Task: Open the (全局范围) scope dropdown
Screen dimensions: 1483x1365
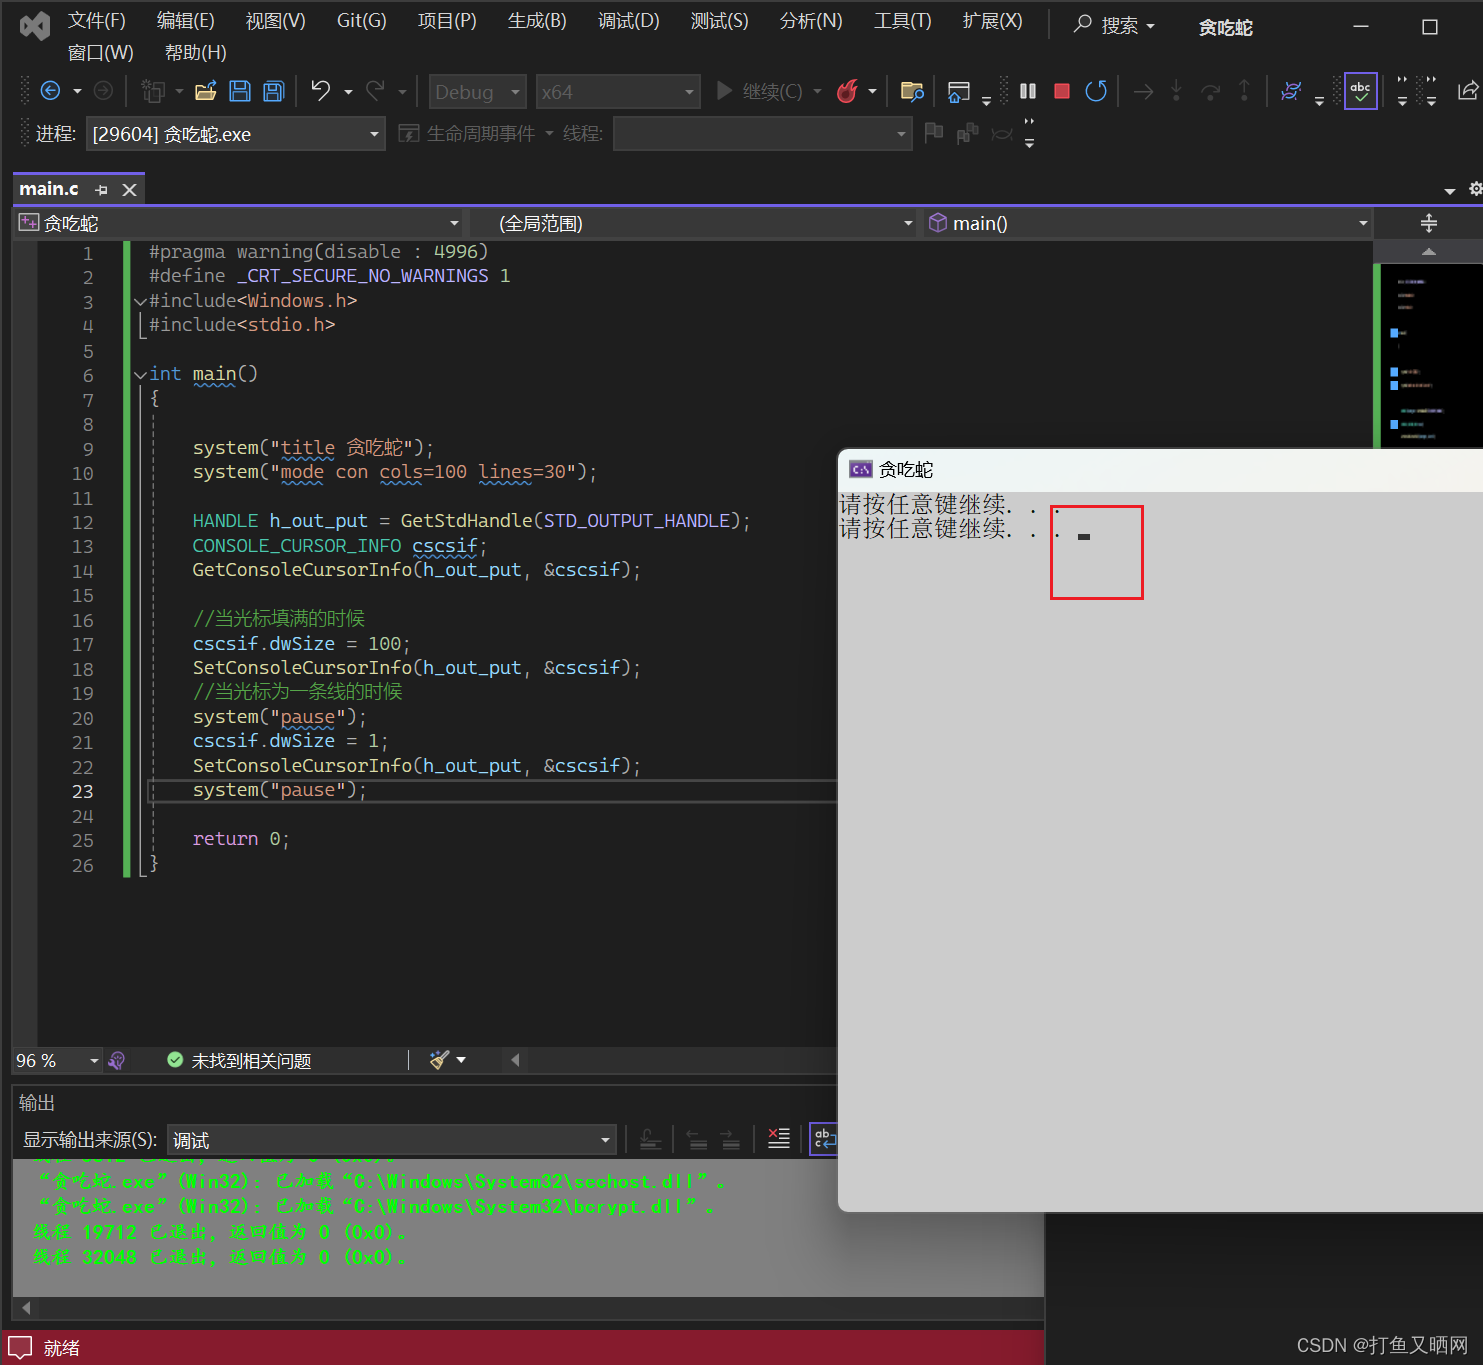Action: (693, 223)
